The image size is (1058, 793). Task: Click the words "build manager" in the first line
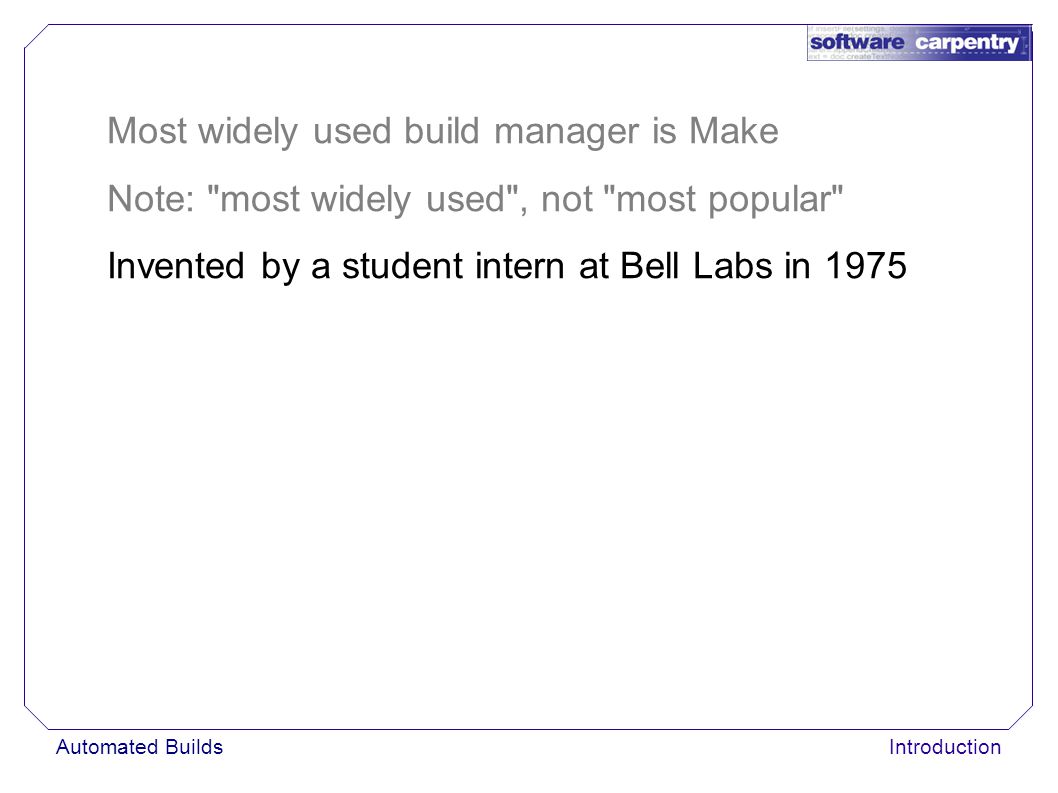click(522, 132)
